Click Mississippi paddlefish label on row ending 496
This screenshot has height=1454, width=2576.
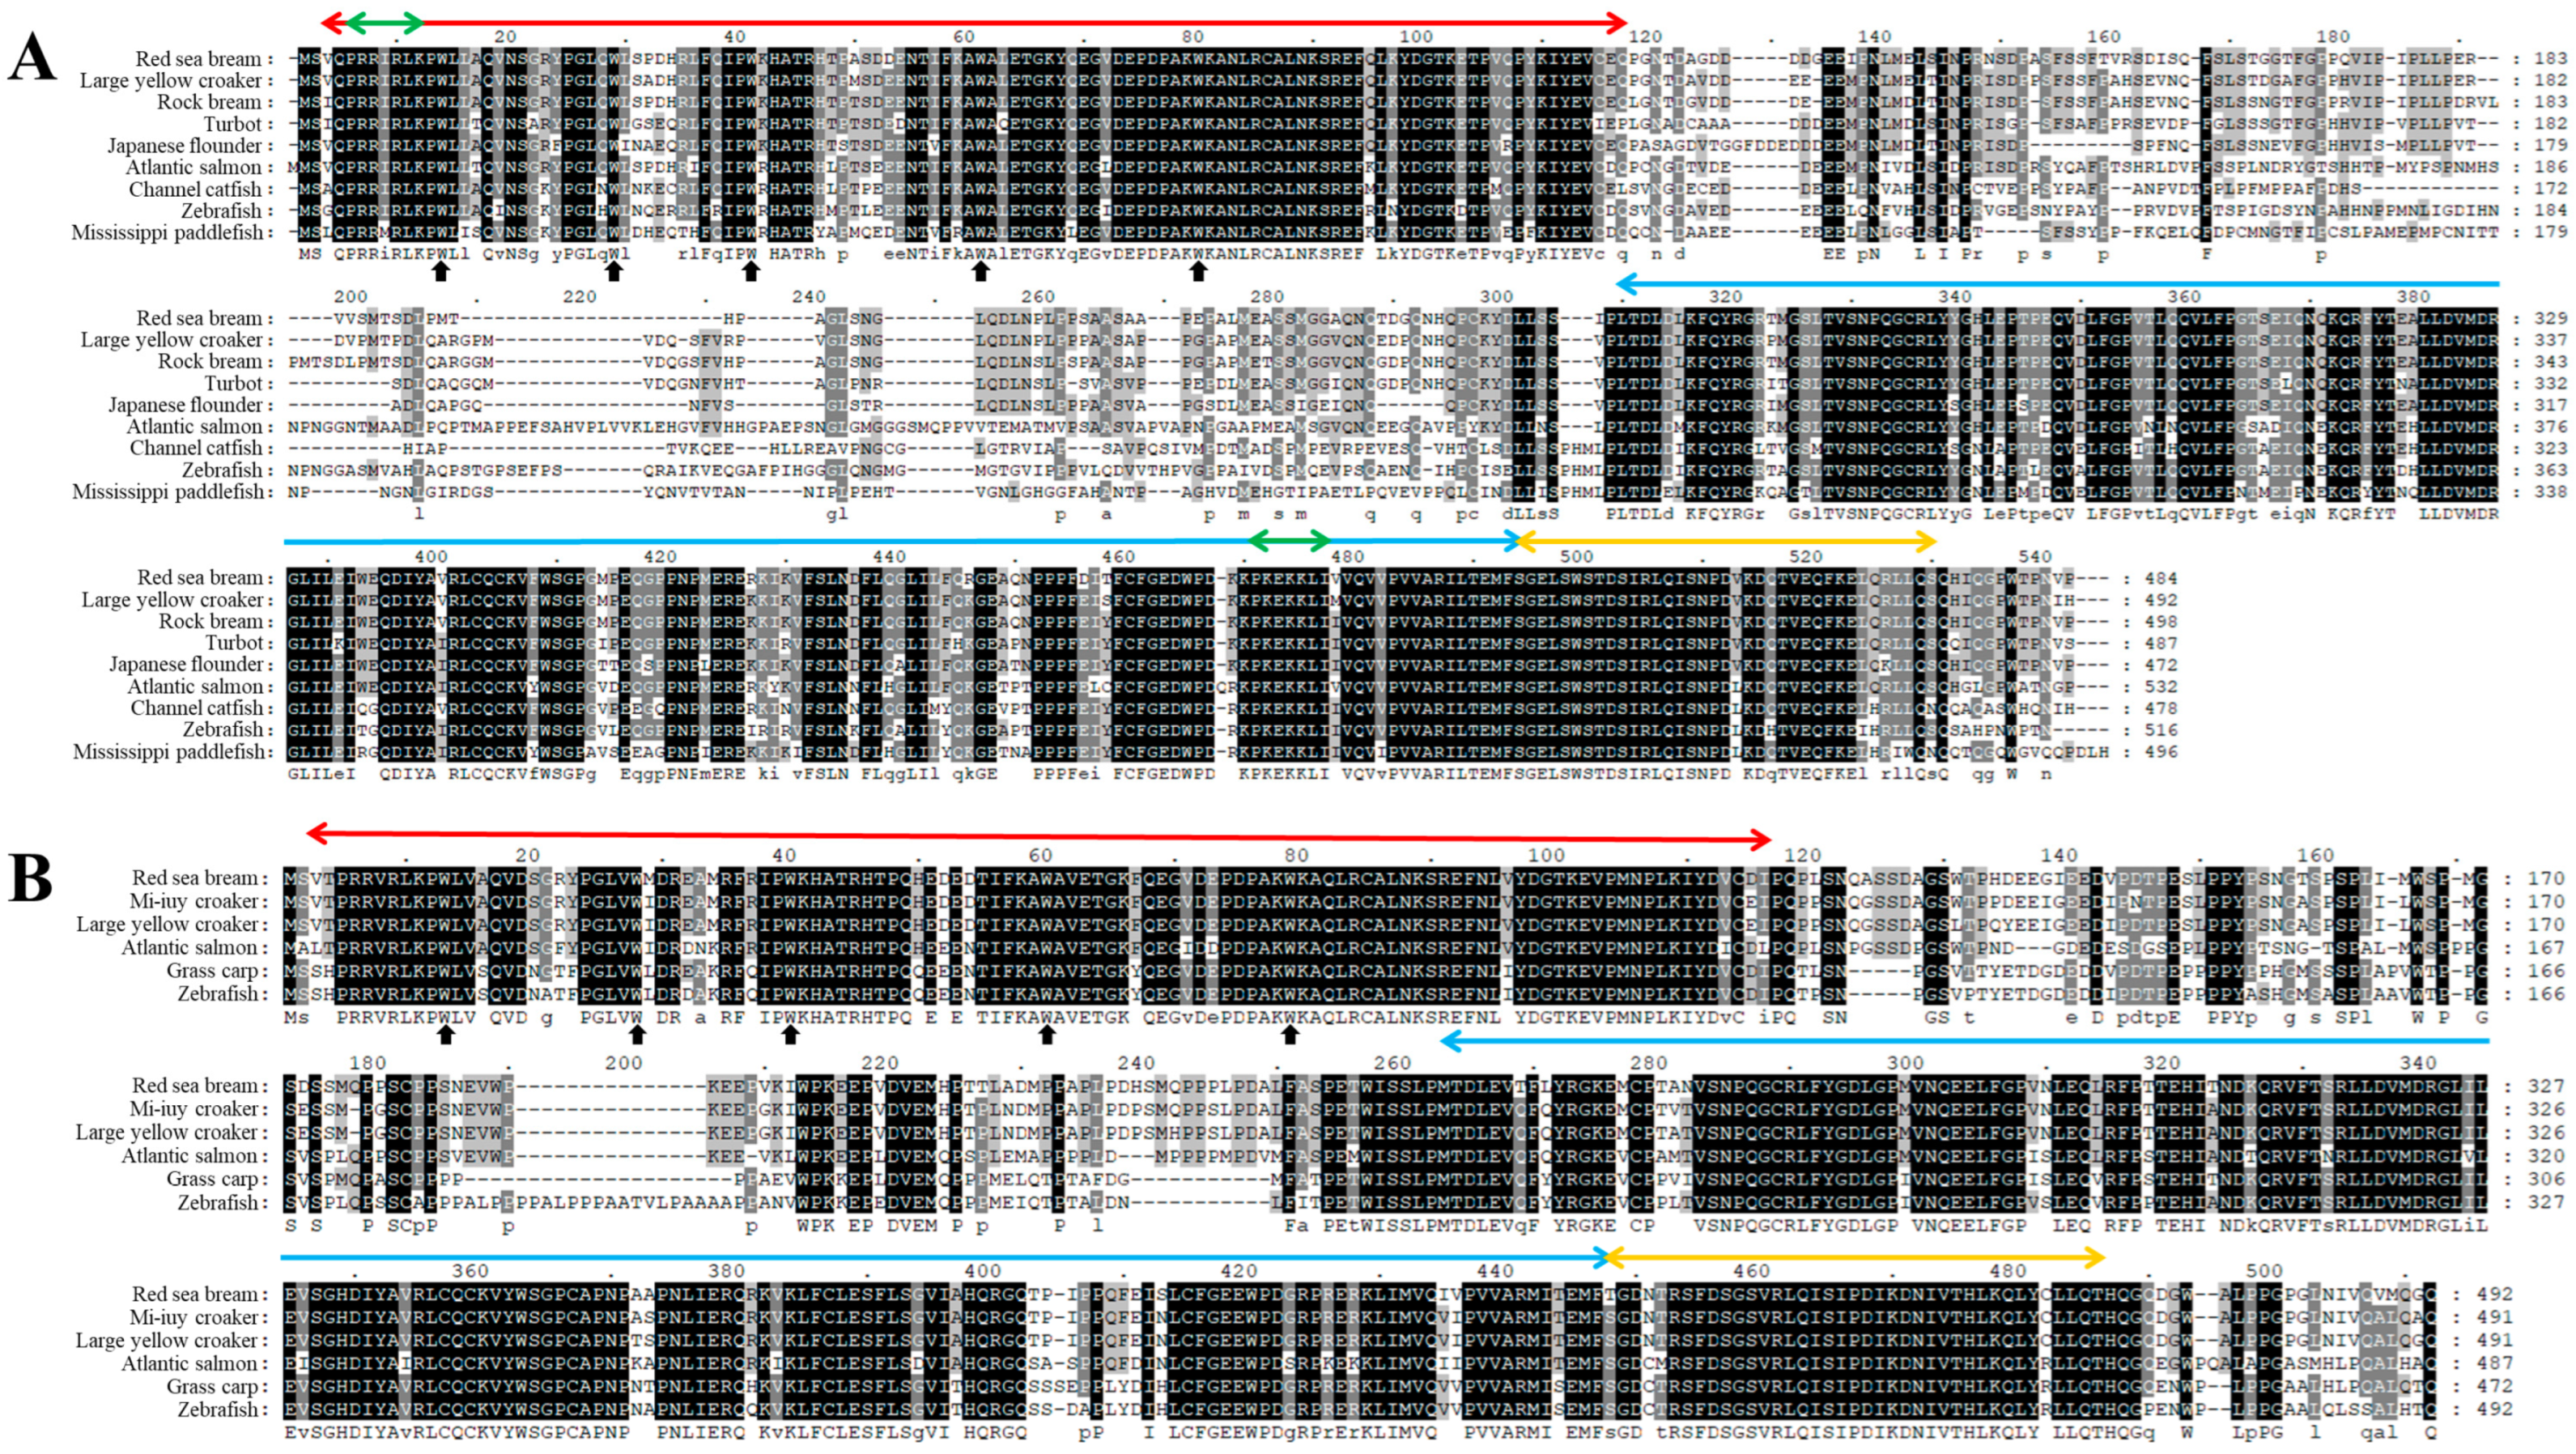click(168, 752)
